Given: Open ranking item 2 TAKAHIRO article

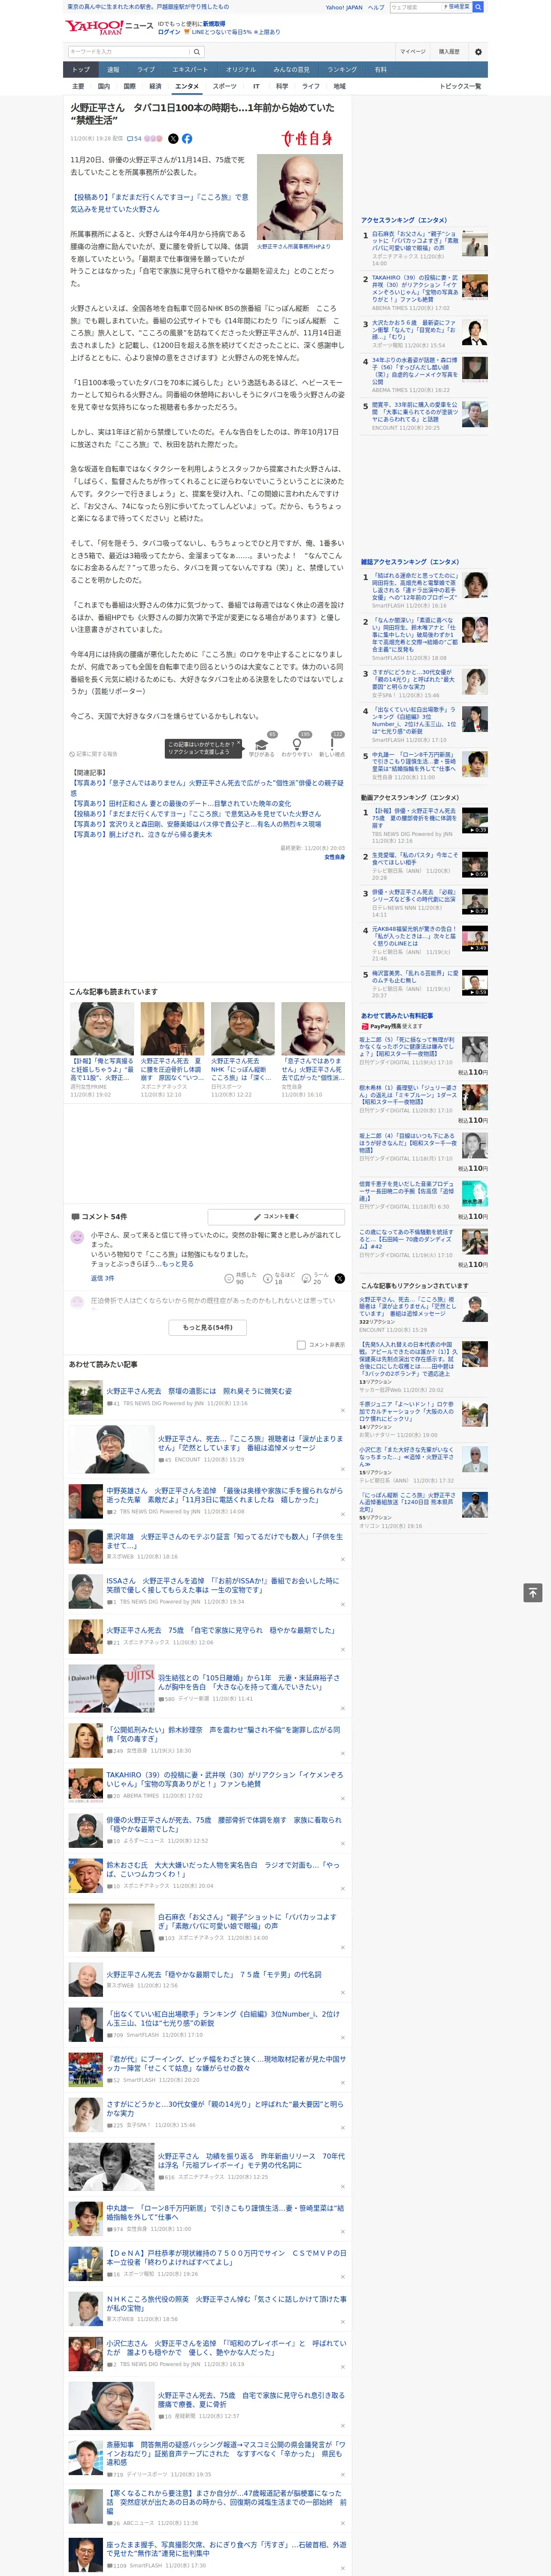Looking at the screenshot, I should tap(415, 288).
